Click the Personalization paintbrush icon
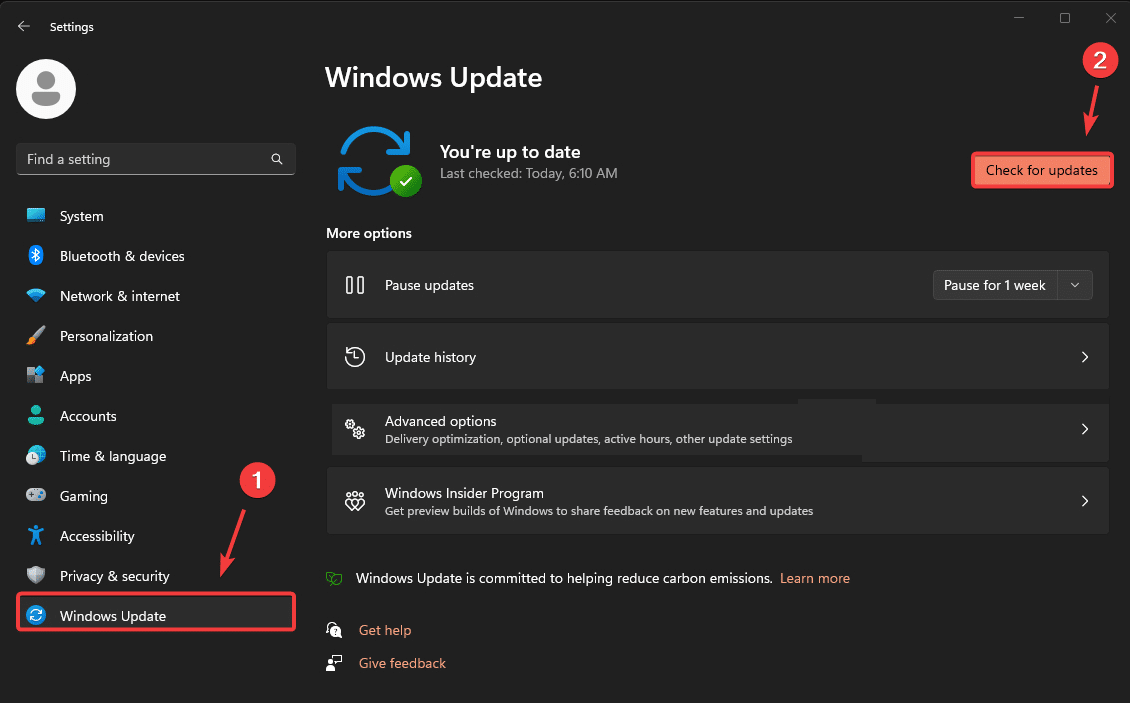Image resolution: width=1130 pixels, height=703 pixels. pos(36,336)
